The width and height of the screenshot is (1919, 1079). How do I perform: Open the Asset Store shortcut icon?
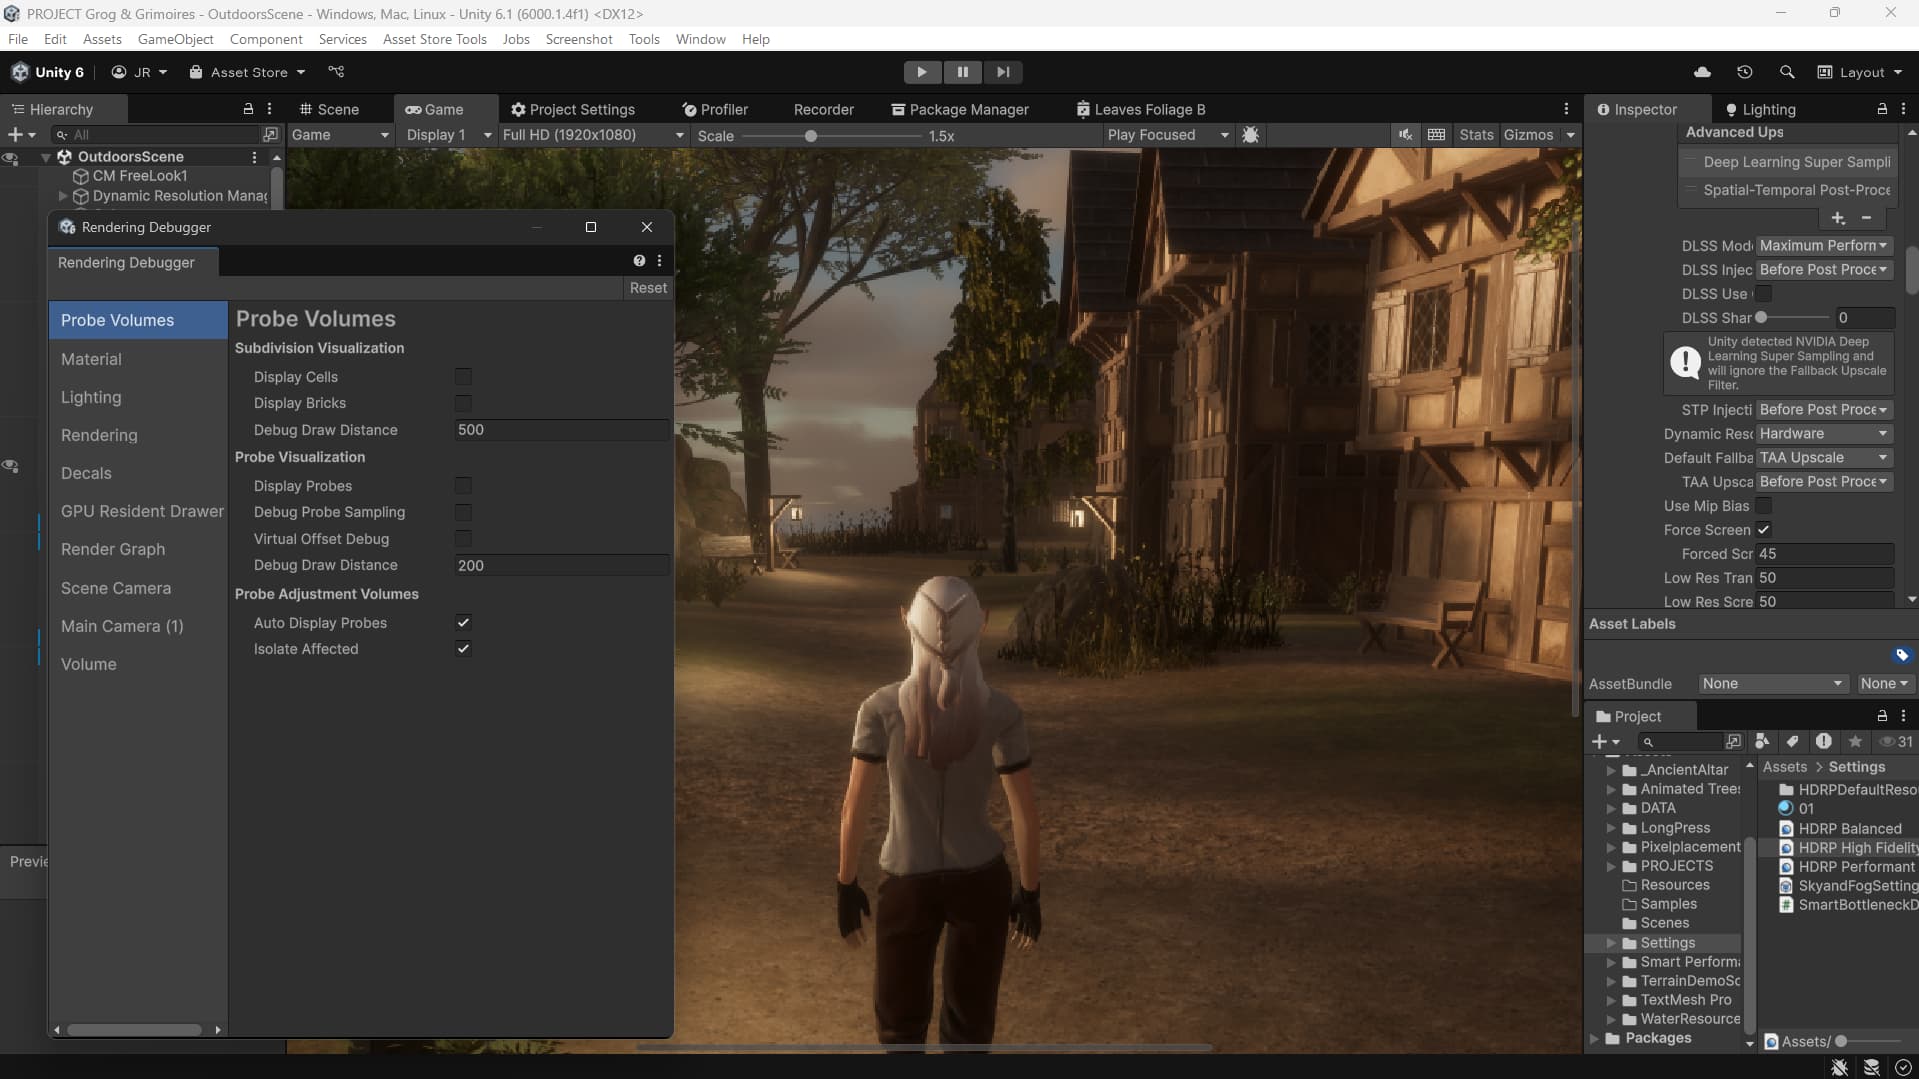[197, 71]
